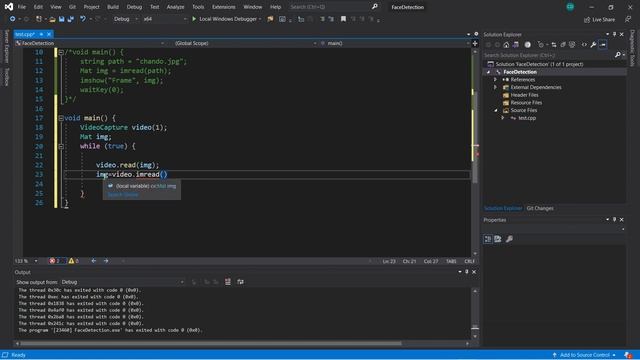Click the Find in Files toolbar icon
The height and width of the screenshot is (360, 640).
(x=270, y=19)
